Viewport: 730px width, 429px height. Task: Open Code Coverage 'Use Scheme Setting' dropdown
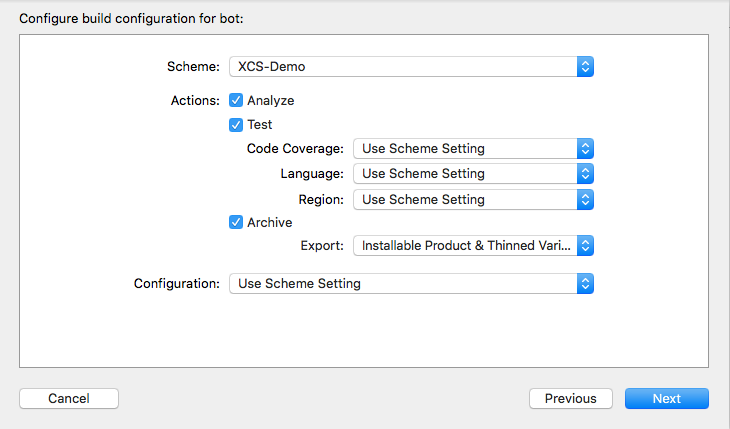point(465,148)
